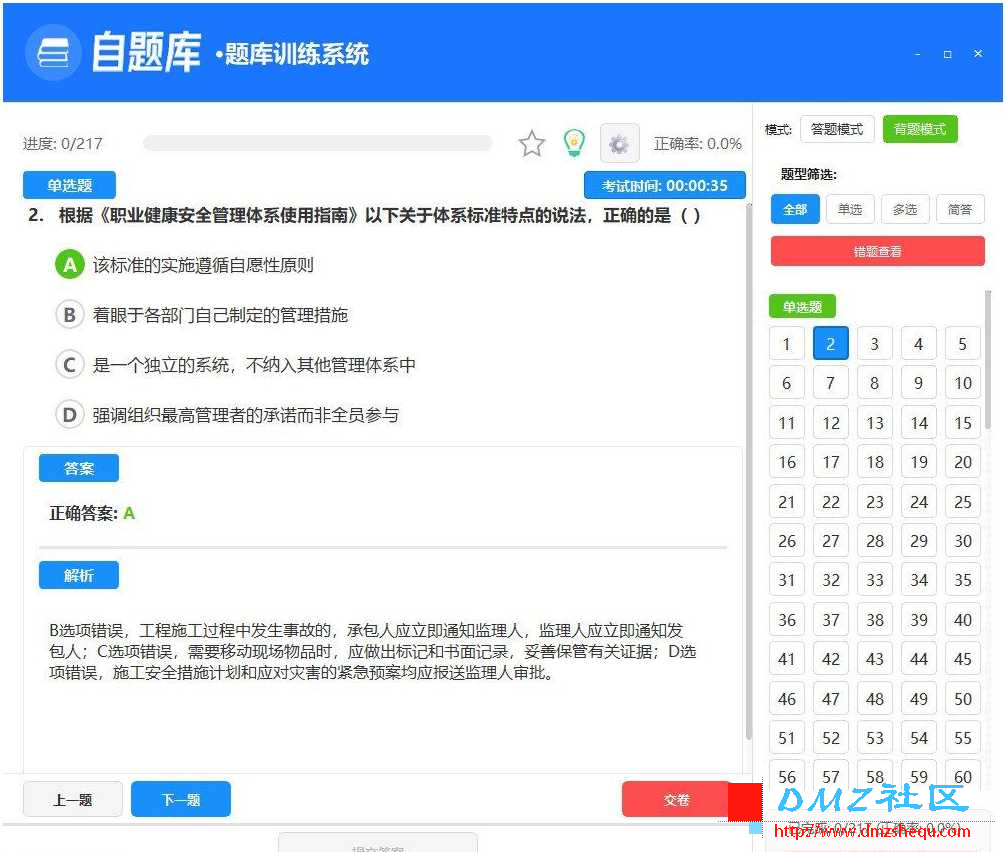Open settings via the gear icon
This screenshot has width=1005, height=852.
click(x=619, y=144)
